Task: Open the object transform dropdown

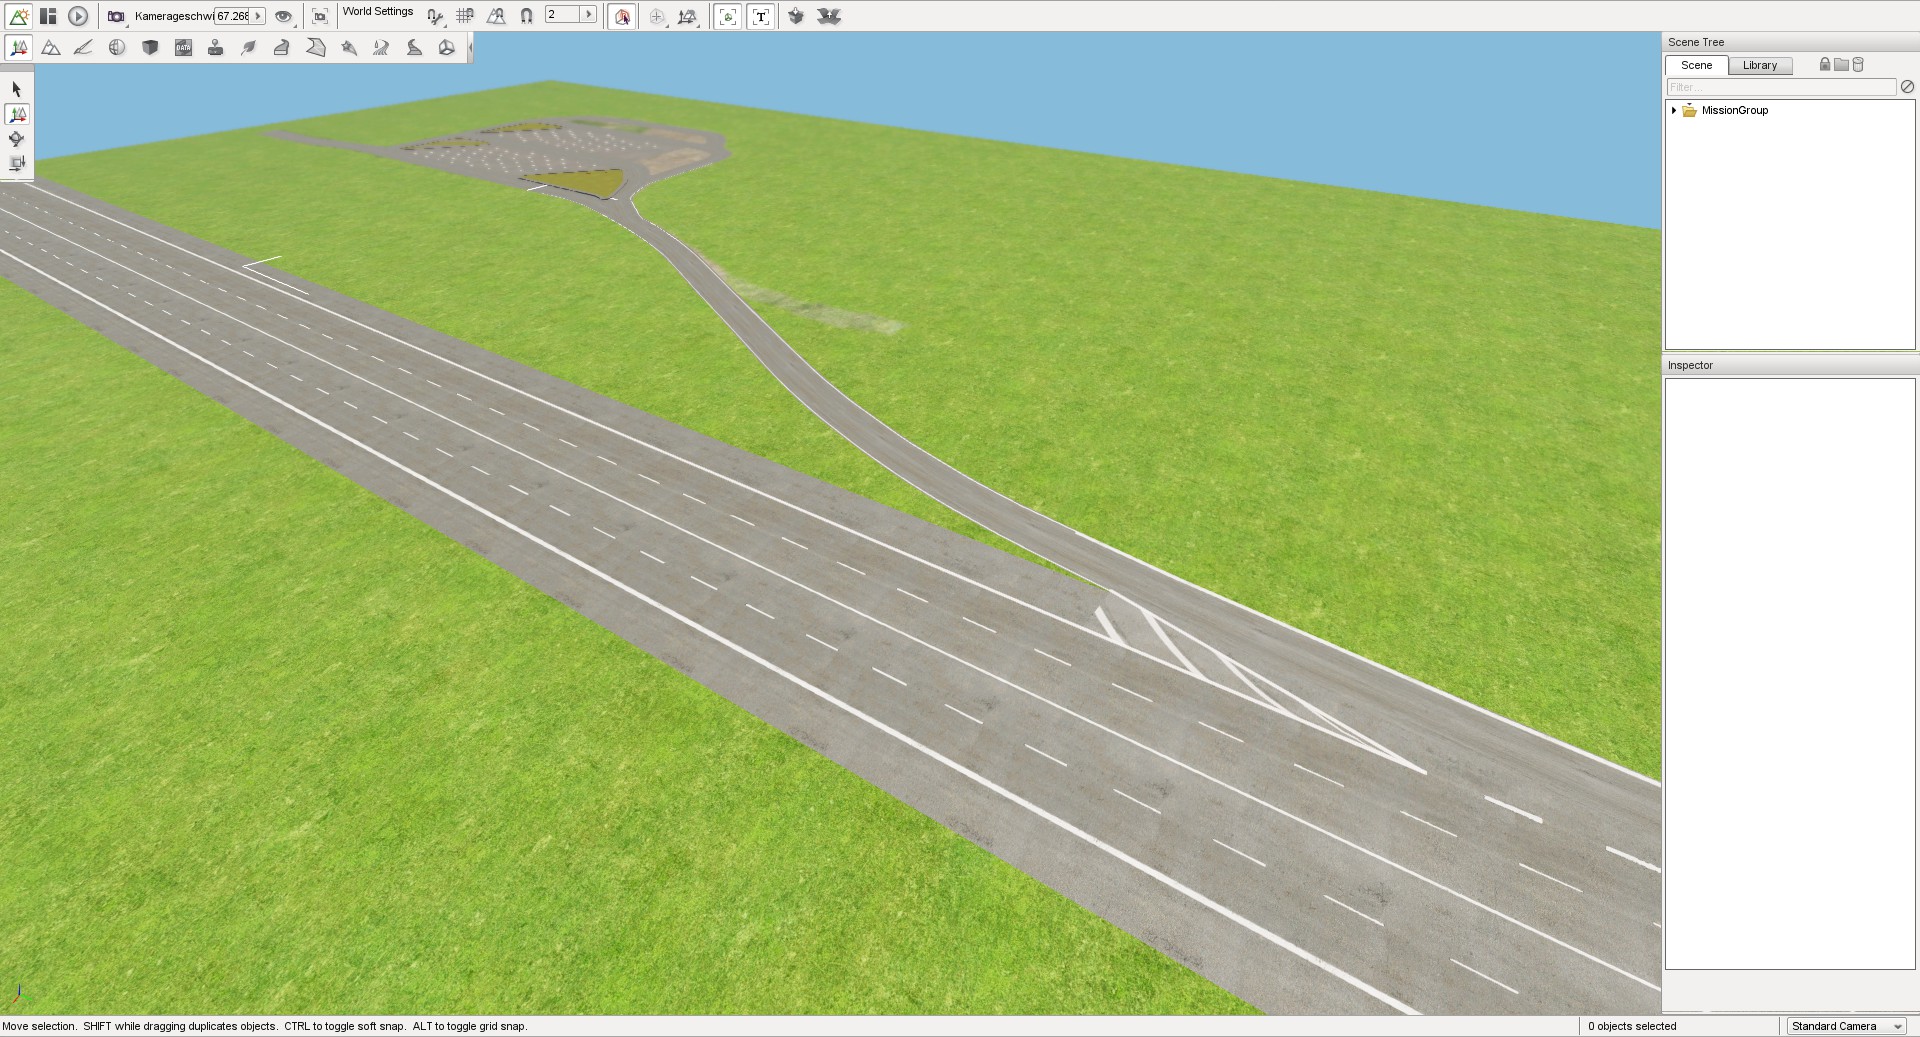Action: pyautogui.click(x=687, y=16)
